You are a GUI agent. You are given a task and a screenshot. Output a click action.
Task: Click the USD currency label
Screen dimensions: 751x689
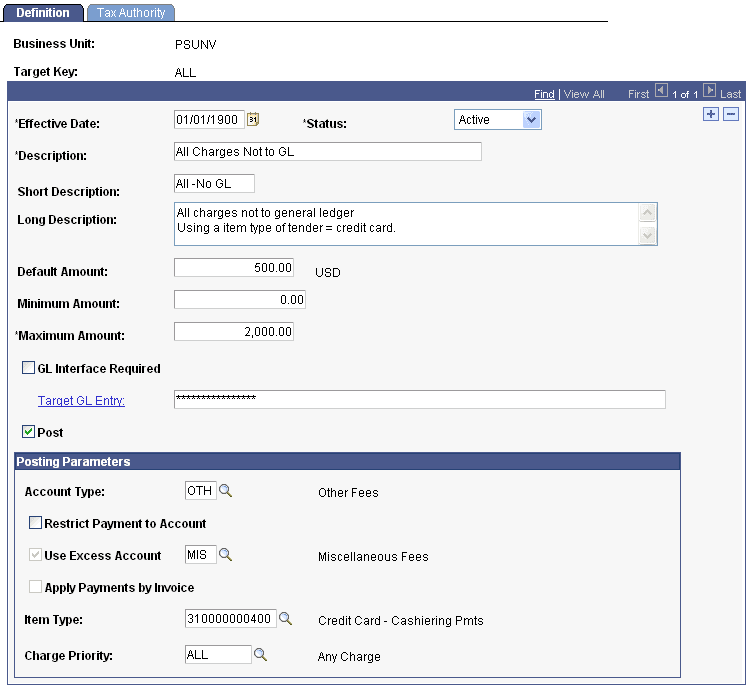click(x=328, y=272)
